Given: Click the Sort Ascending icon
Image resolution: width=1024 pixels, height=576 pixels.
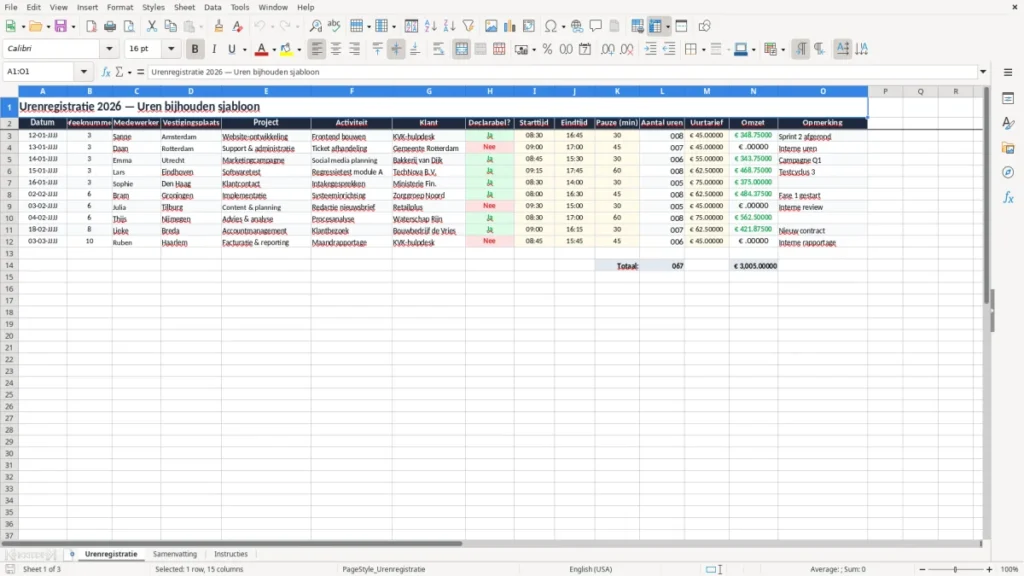Looking at the screenshot, I should 430,26.
